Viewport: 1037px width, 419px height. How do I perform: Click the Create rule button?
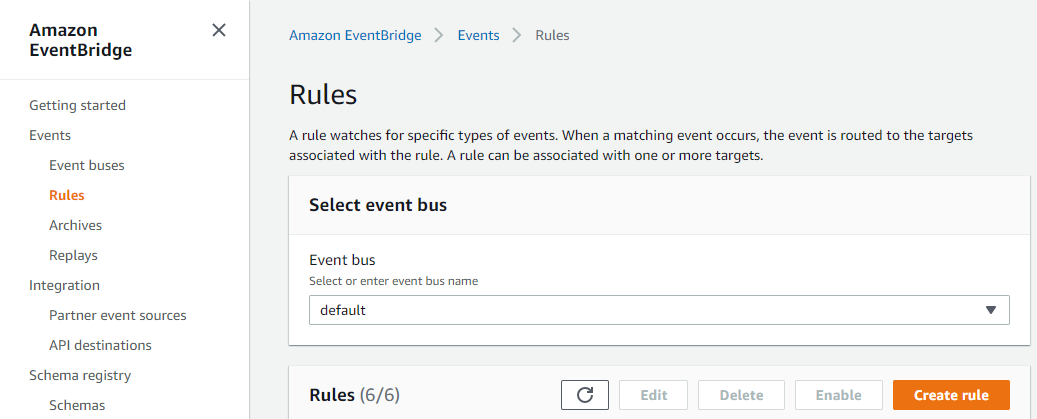(x=951, y=395)
